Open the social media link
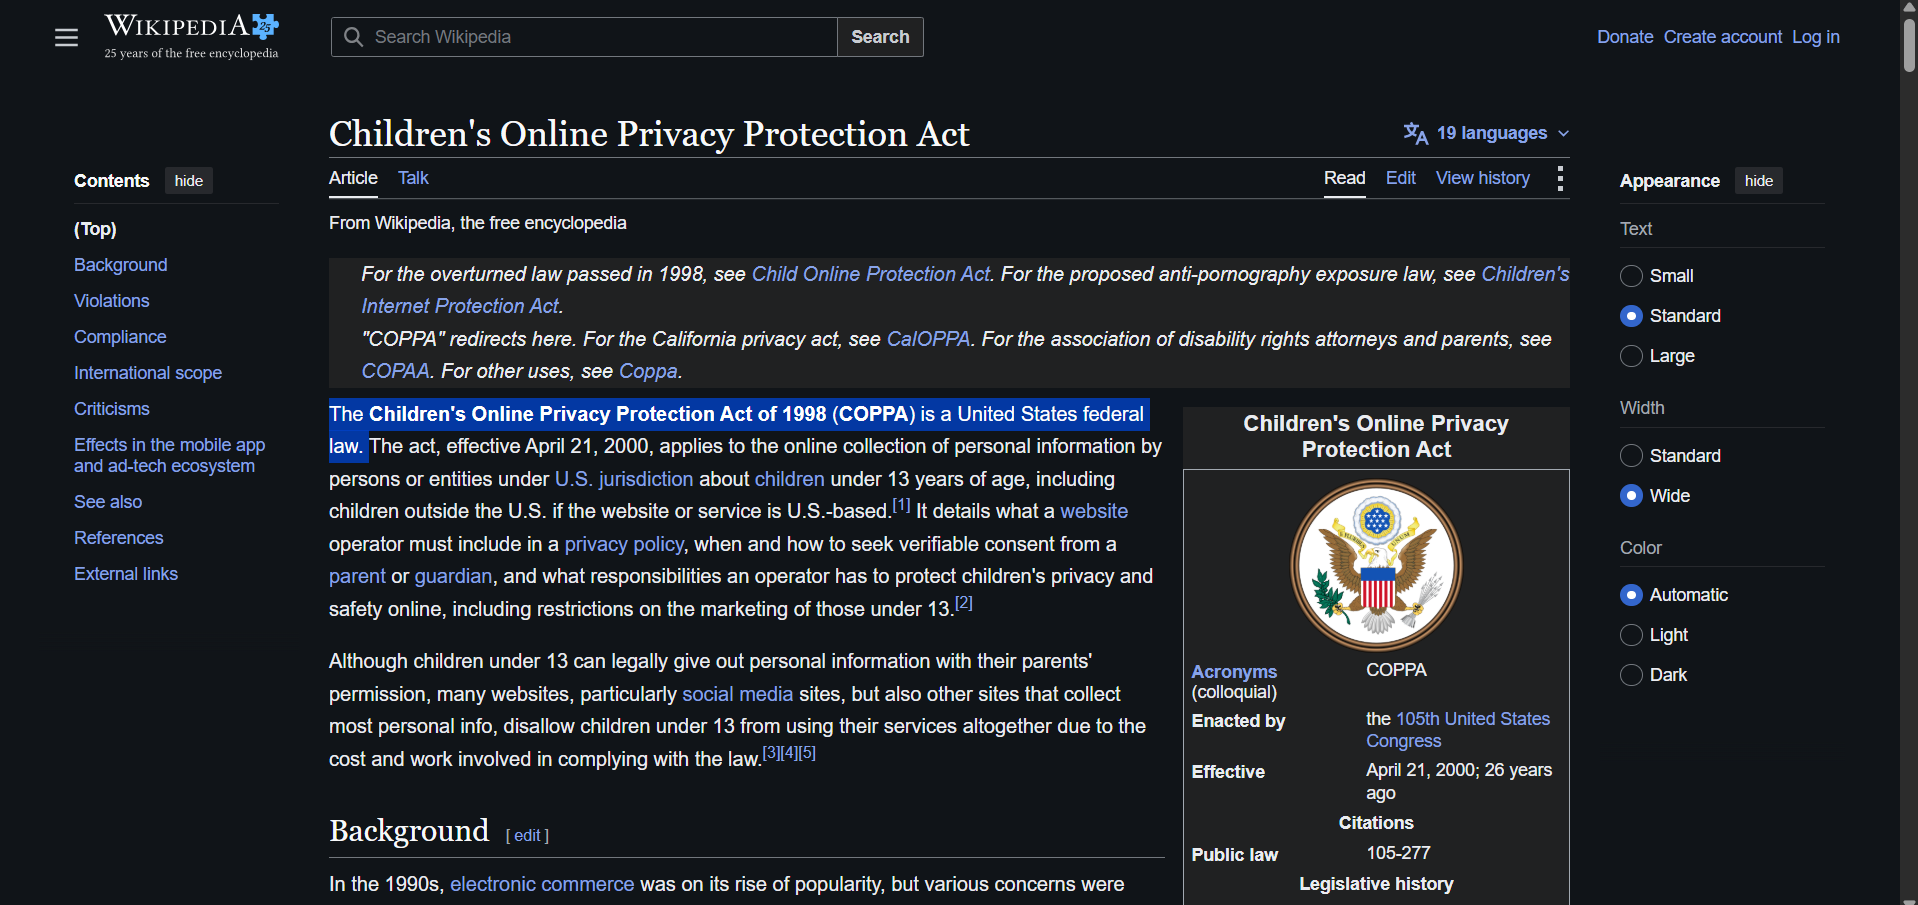 pyautogui.click(x=737, y=694)
